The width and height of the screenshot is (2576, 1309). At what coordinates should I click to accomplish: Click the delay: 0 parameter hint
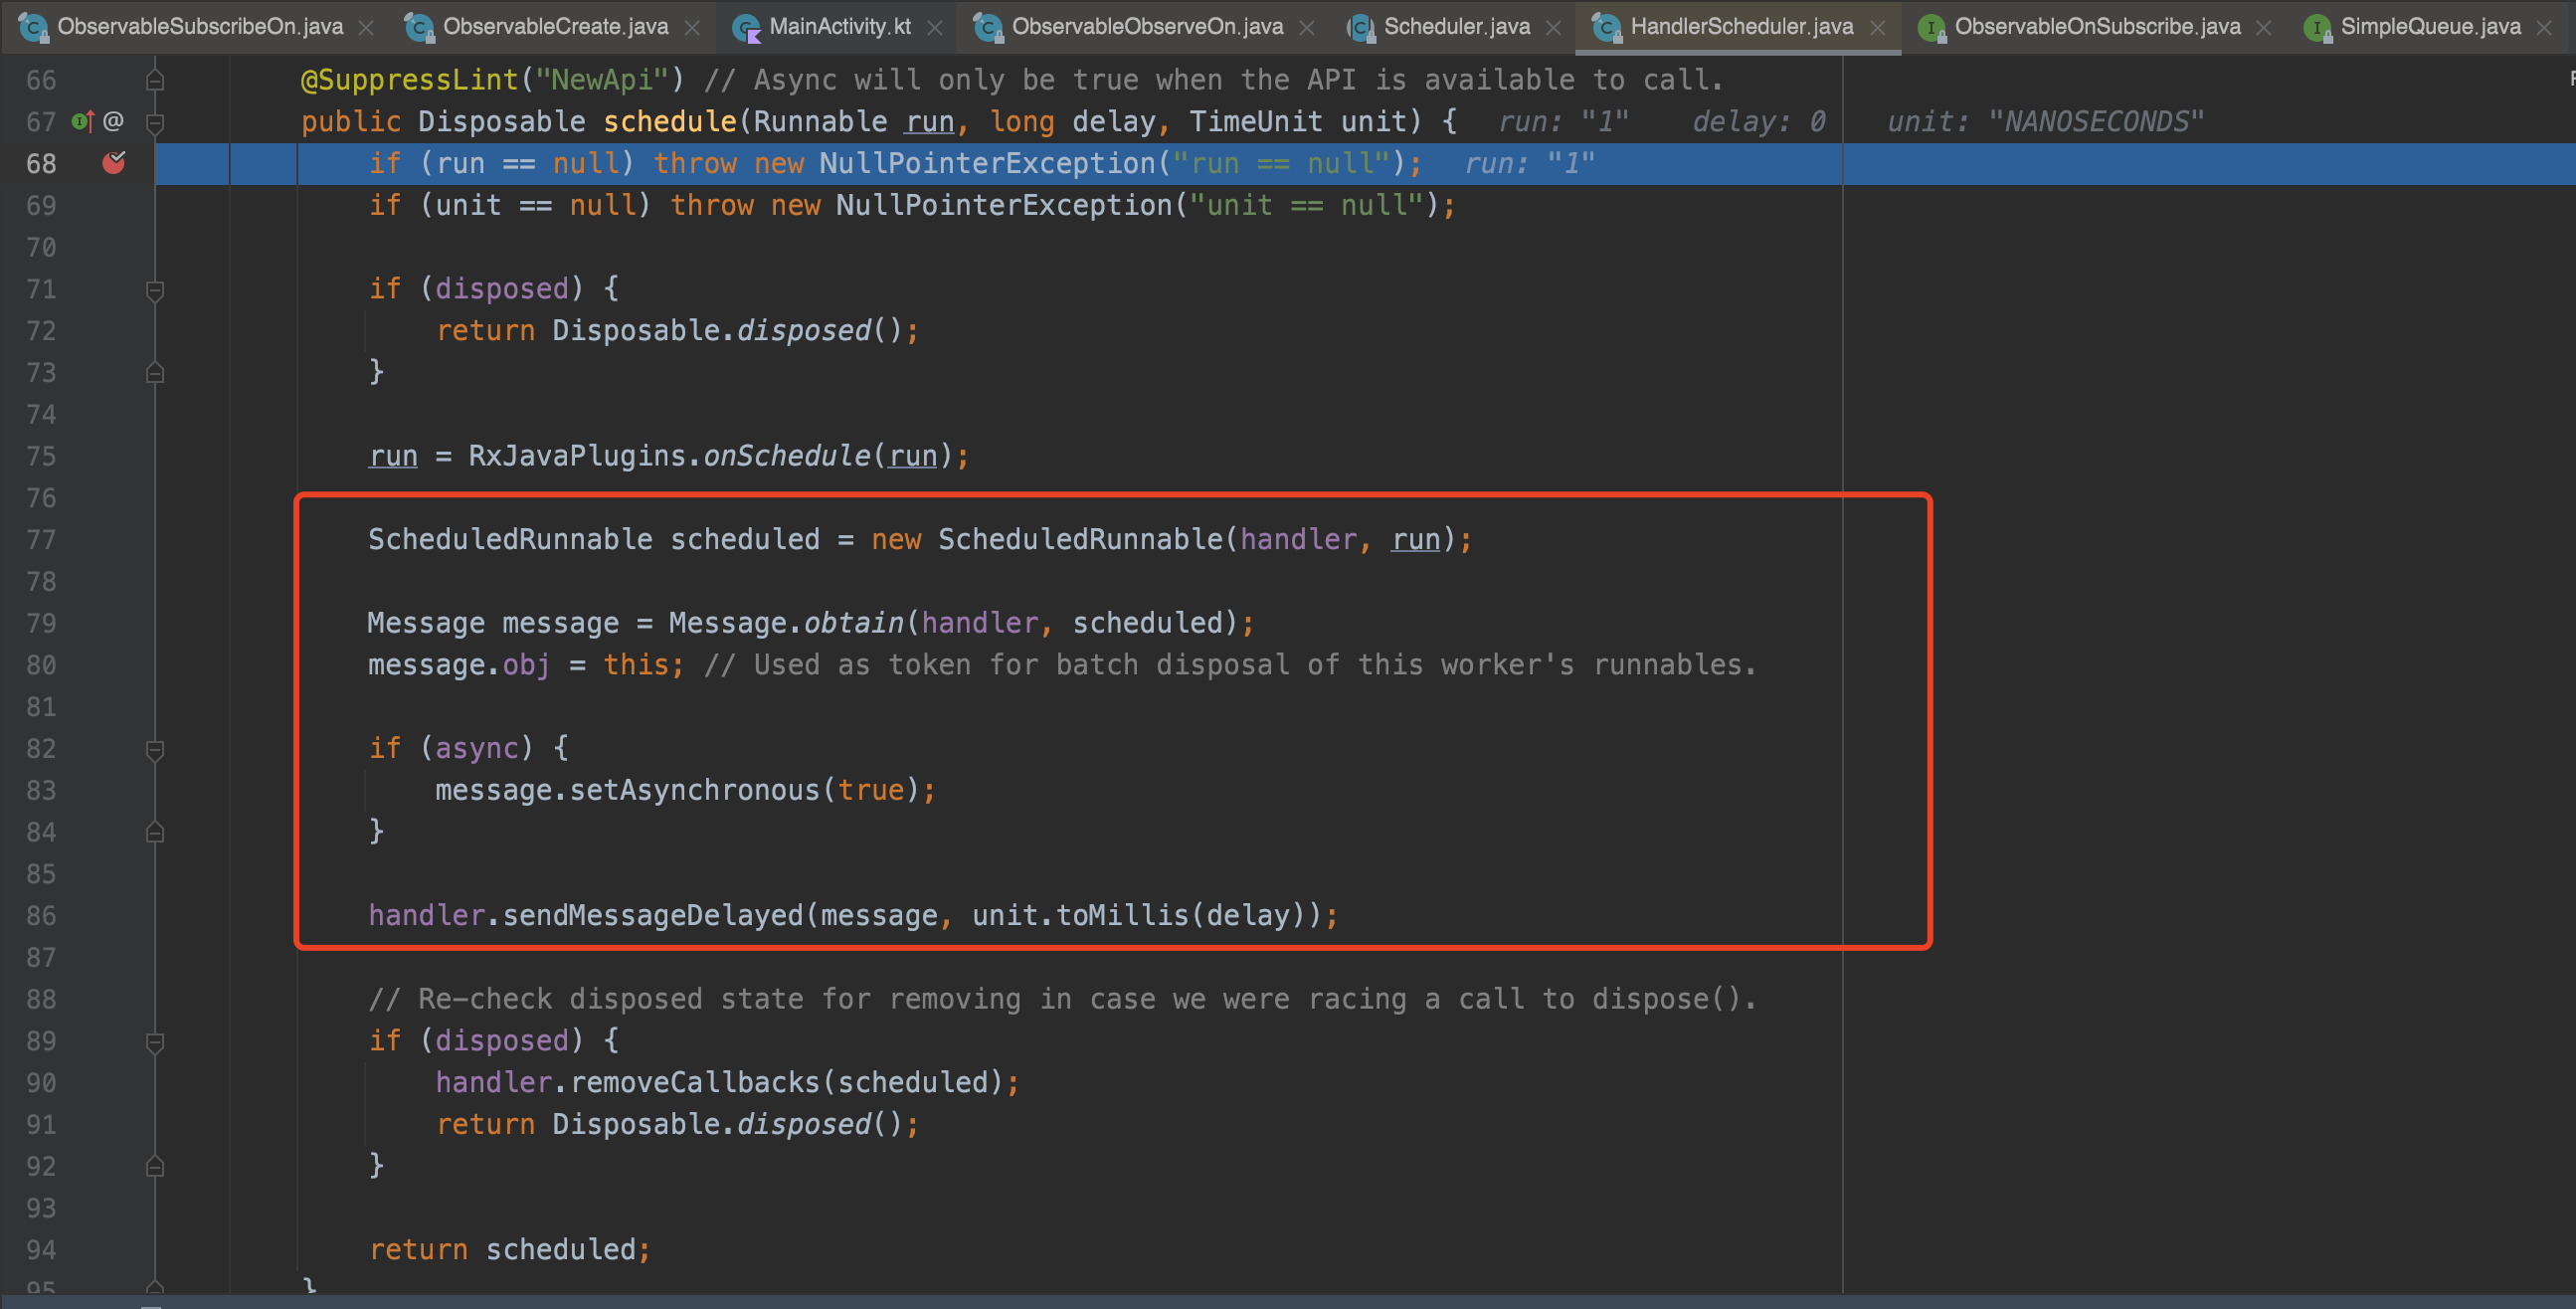click(x=1757, y=121)
